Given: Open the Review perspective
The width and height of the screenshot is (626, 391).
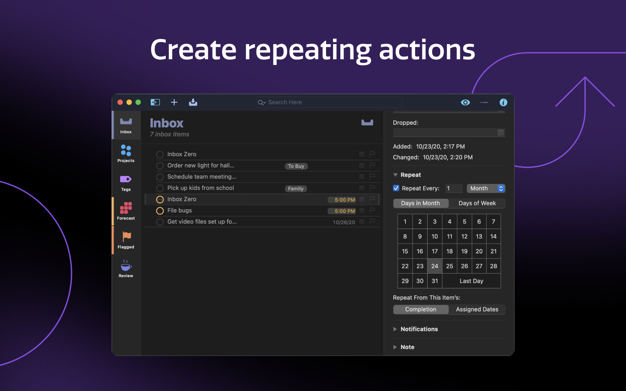Looking at the screenshot, I should pos(126,269).
